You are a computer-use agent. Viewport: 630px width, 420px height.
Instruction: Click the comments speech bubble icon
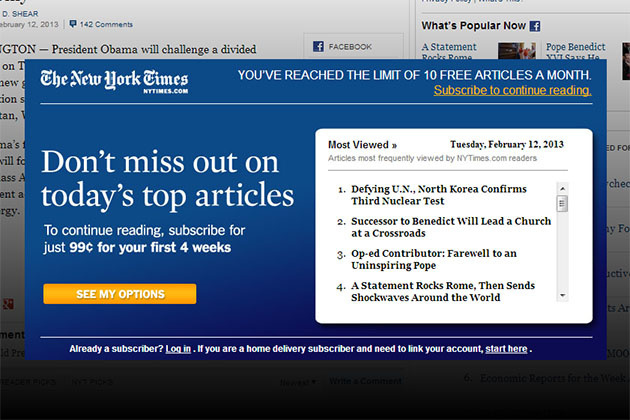coord(73,24)
